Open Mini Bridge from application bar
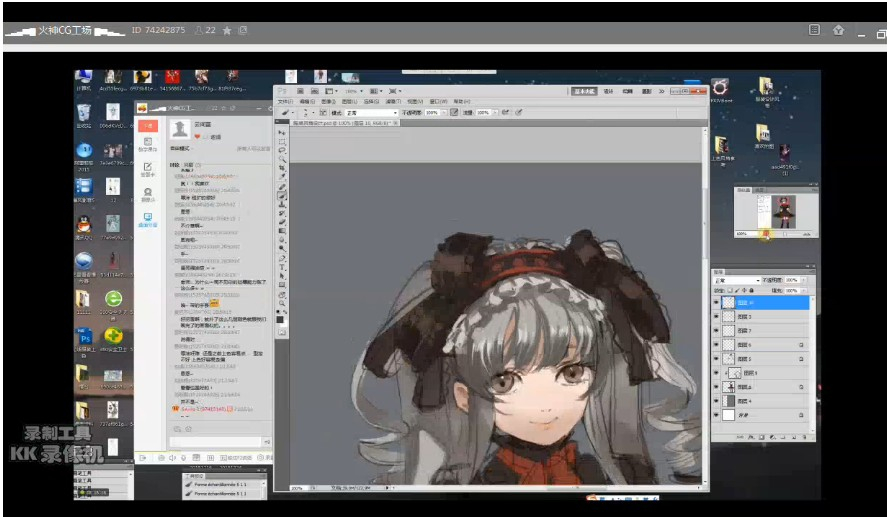This screenshot has height=517, width=887. point(315,92)
